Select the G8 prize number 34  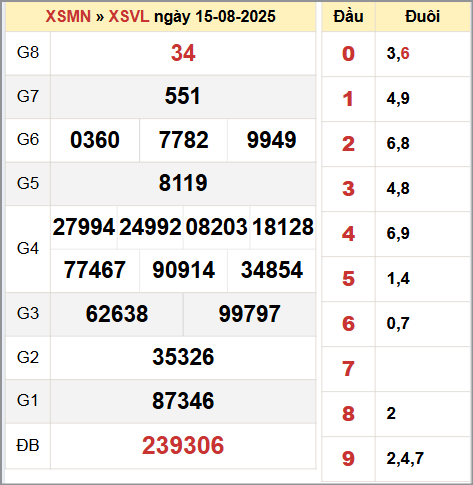tap(183, 53)
